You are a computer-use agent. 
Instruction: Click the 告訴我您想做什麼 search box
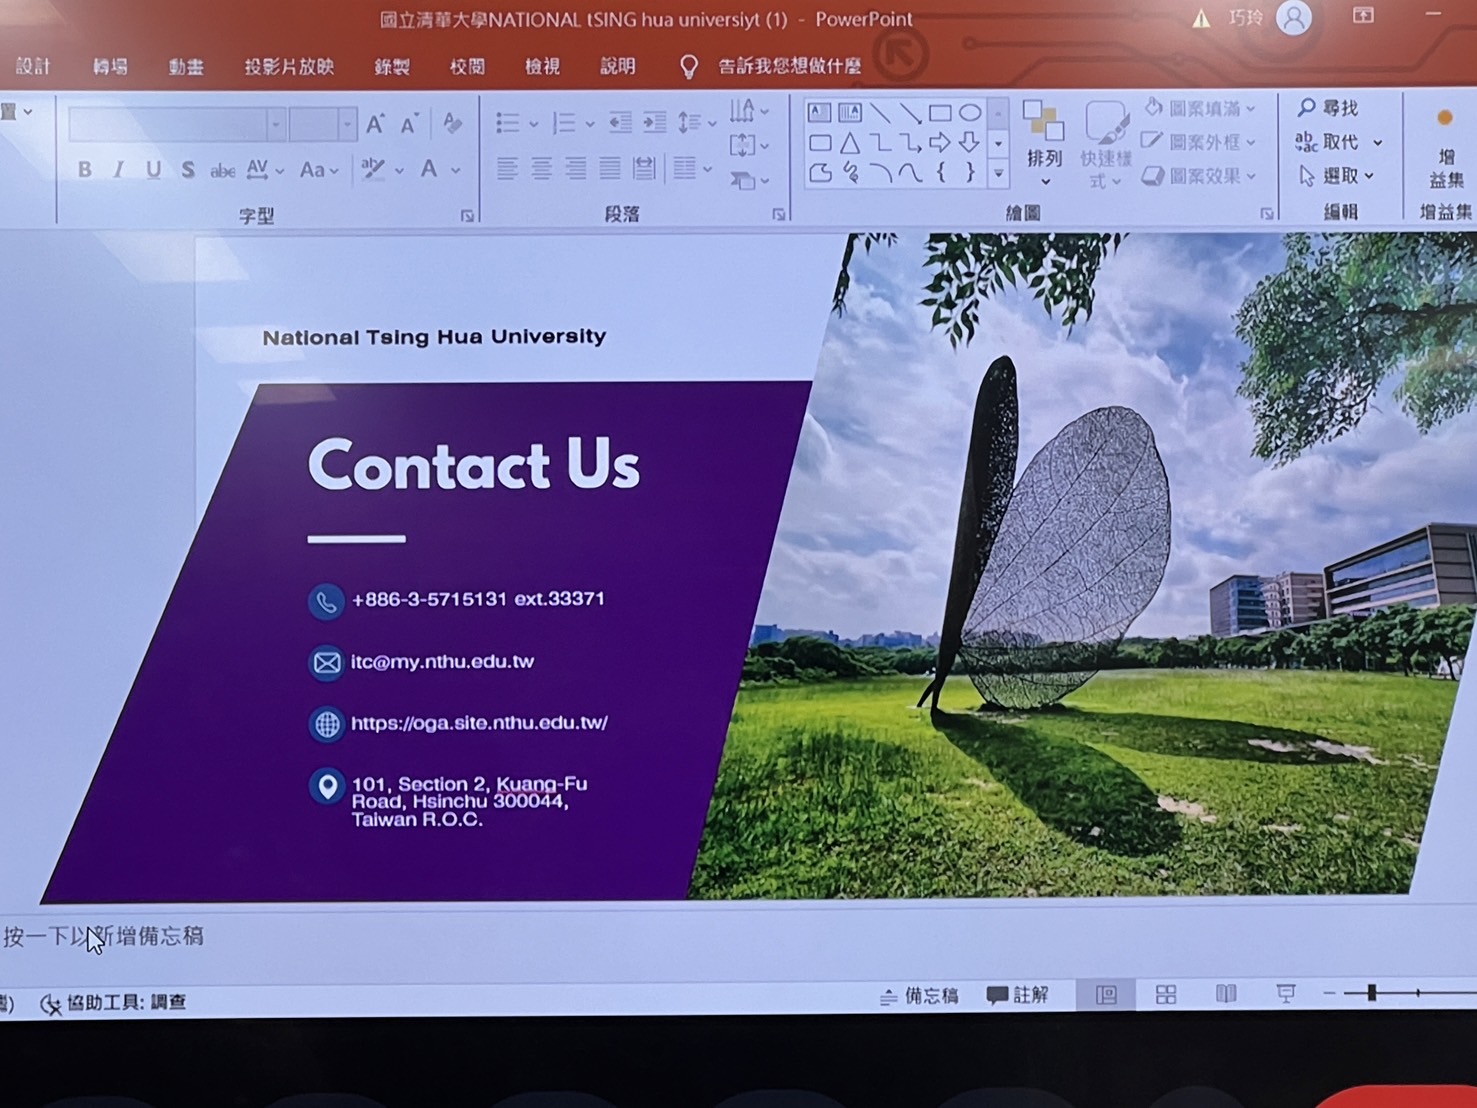[x=790, y=66]
